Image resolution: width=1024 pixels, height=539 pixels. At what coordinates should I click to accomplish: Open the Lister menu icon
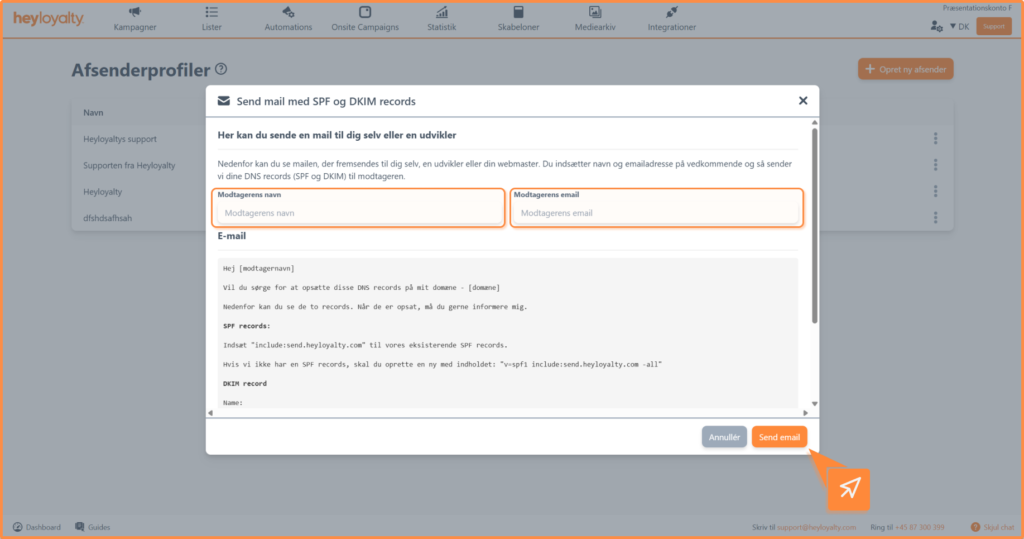(211, 12)
